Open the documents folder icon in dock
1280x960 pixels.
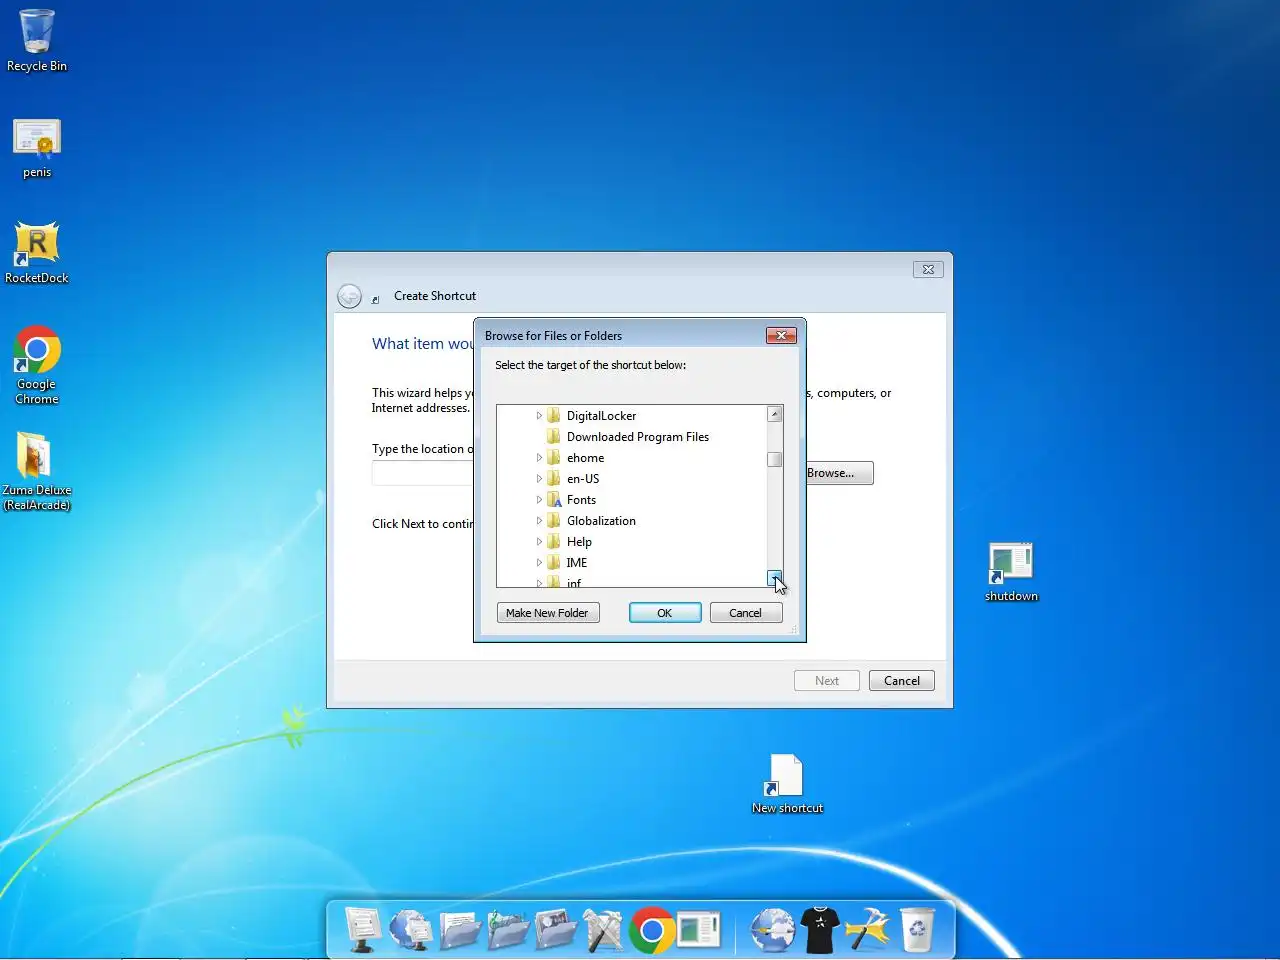[x=459, y=930]
